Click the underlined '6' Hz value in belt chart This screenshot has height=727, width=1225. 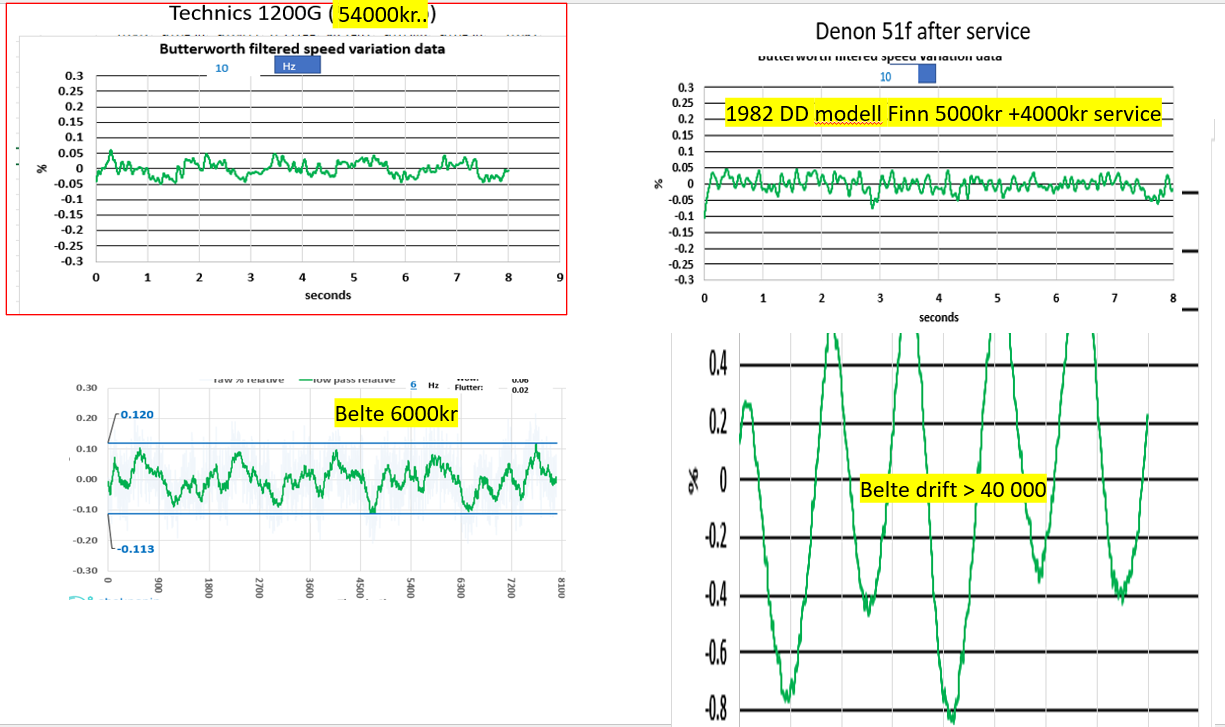pyautogui.click(x=413, y=384)
